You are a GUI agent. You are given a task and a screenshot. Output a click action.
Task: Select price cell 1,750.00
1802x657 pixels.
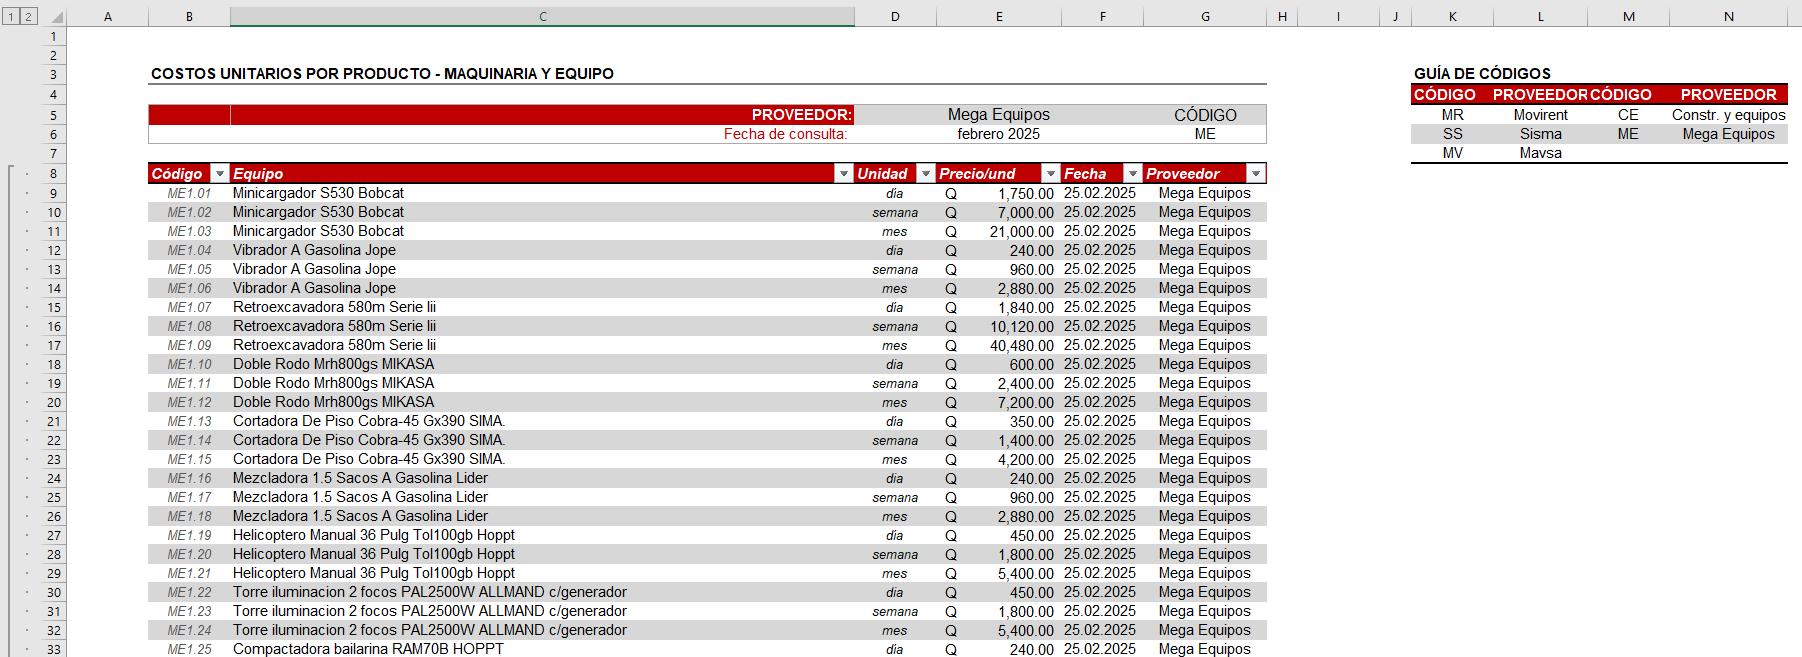point(999,193)
